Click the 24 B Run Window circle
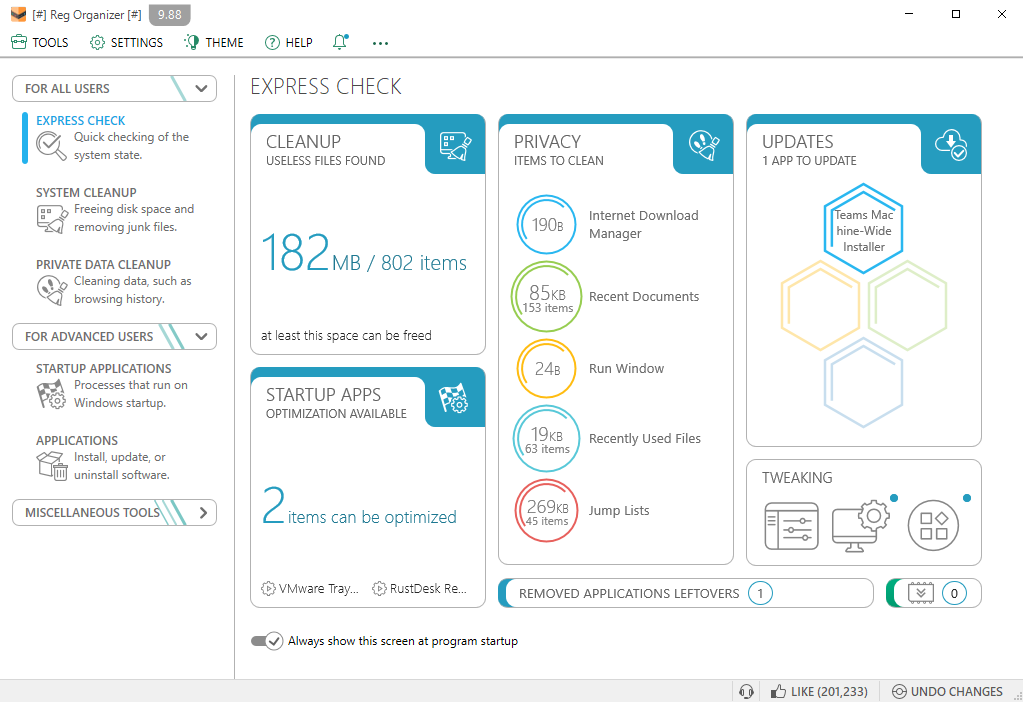Screen dimensions: 1023x702 pyautogui.click(x=547, y=369)
